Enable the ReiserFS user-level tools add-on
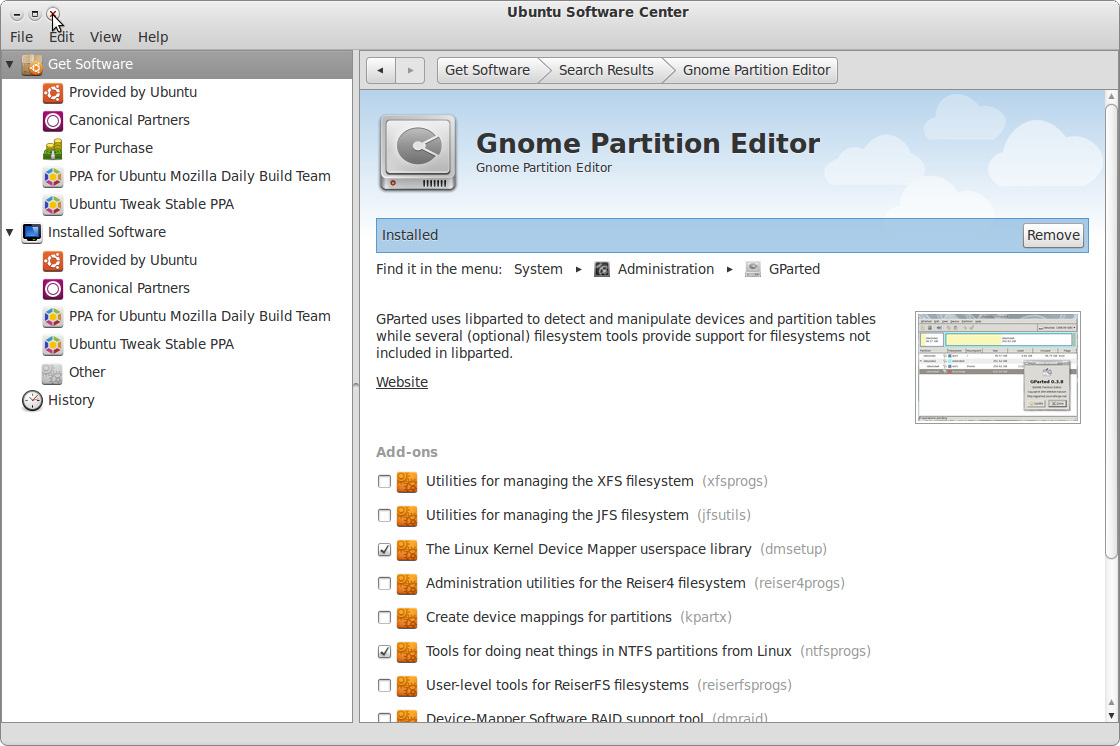The height and width of the screenshot is (746, 1120). (384, 685)
